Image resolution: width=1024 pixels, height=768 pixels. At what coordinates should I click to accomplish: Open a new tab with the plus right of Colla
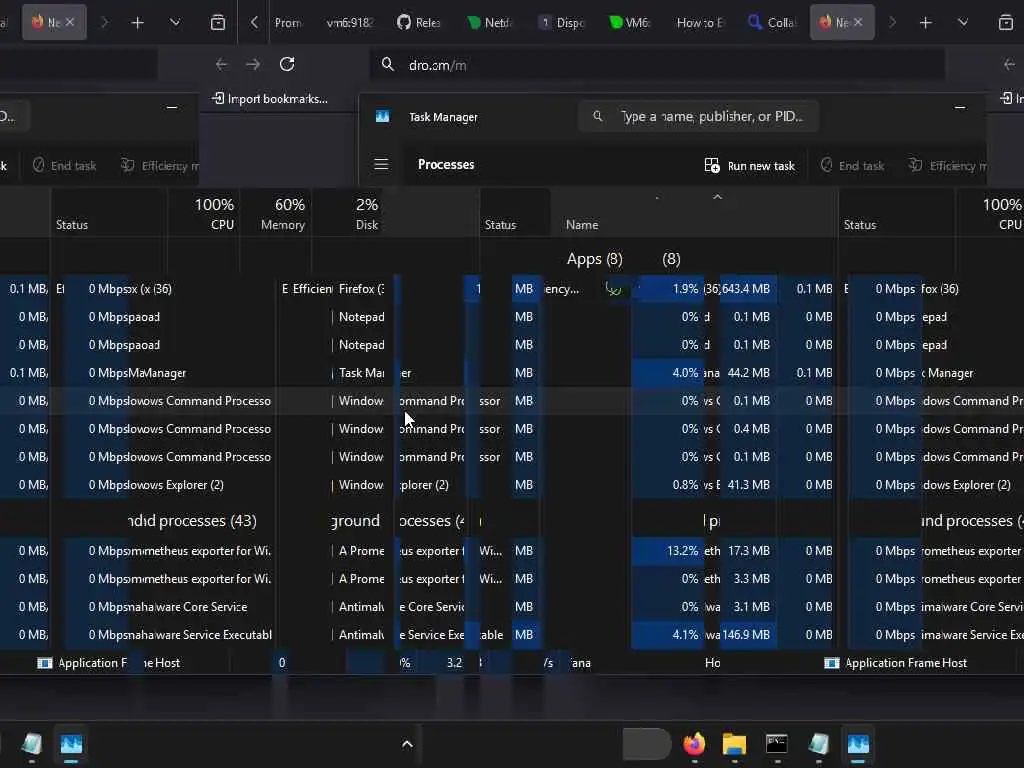pyautogui.click(x=925, y=23)
